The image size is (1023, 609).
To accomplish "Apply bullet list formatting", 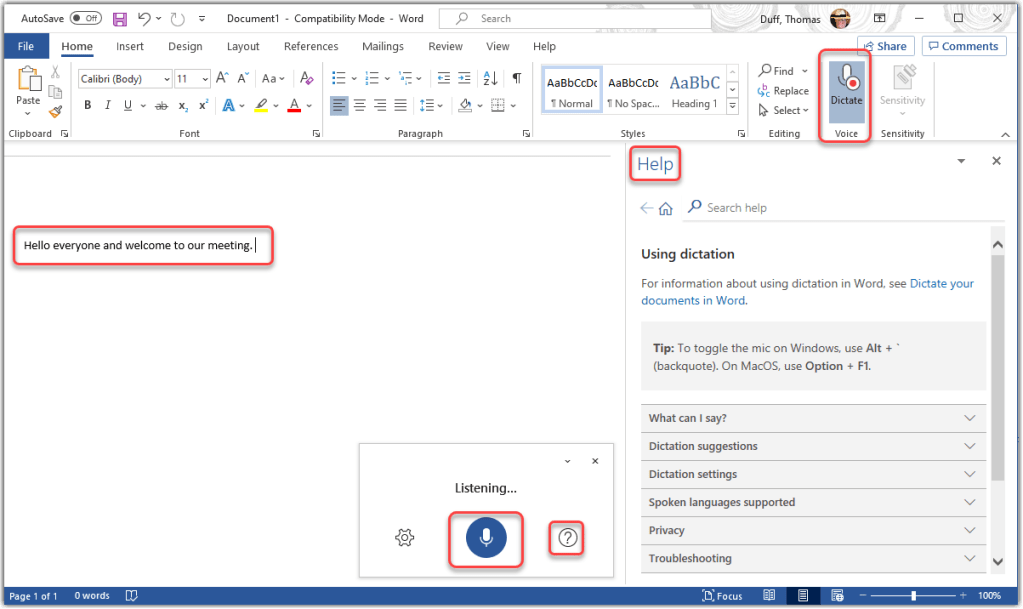I will [338, 78].
